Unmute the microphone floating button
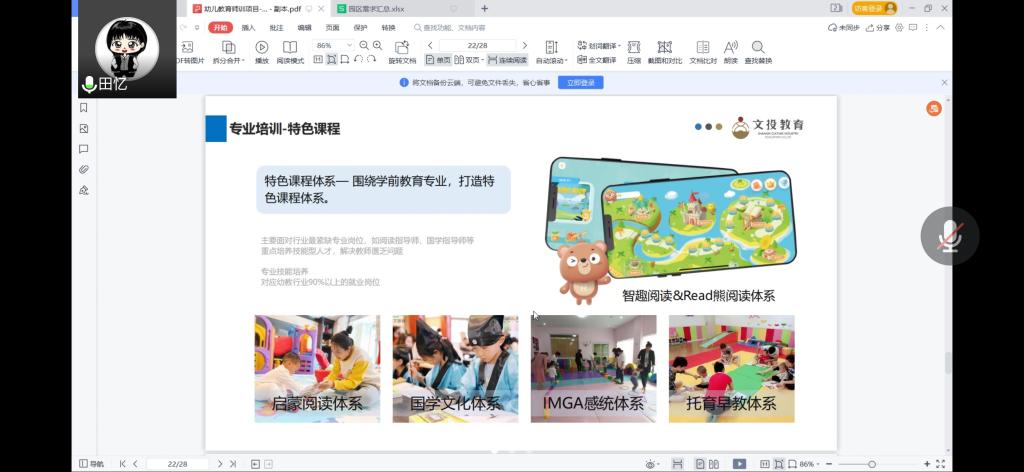Screen dimensions: 1024x472 [949, 236]
